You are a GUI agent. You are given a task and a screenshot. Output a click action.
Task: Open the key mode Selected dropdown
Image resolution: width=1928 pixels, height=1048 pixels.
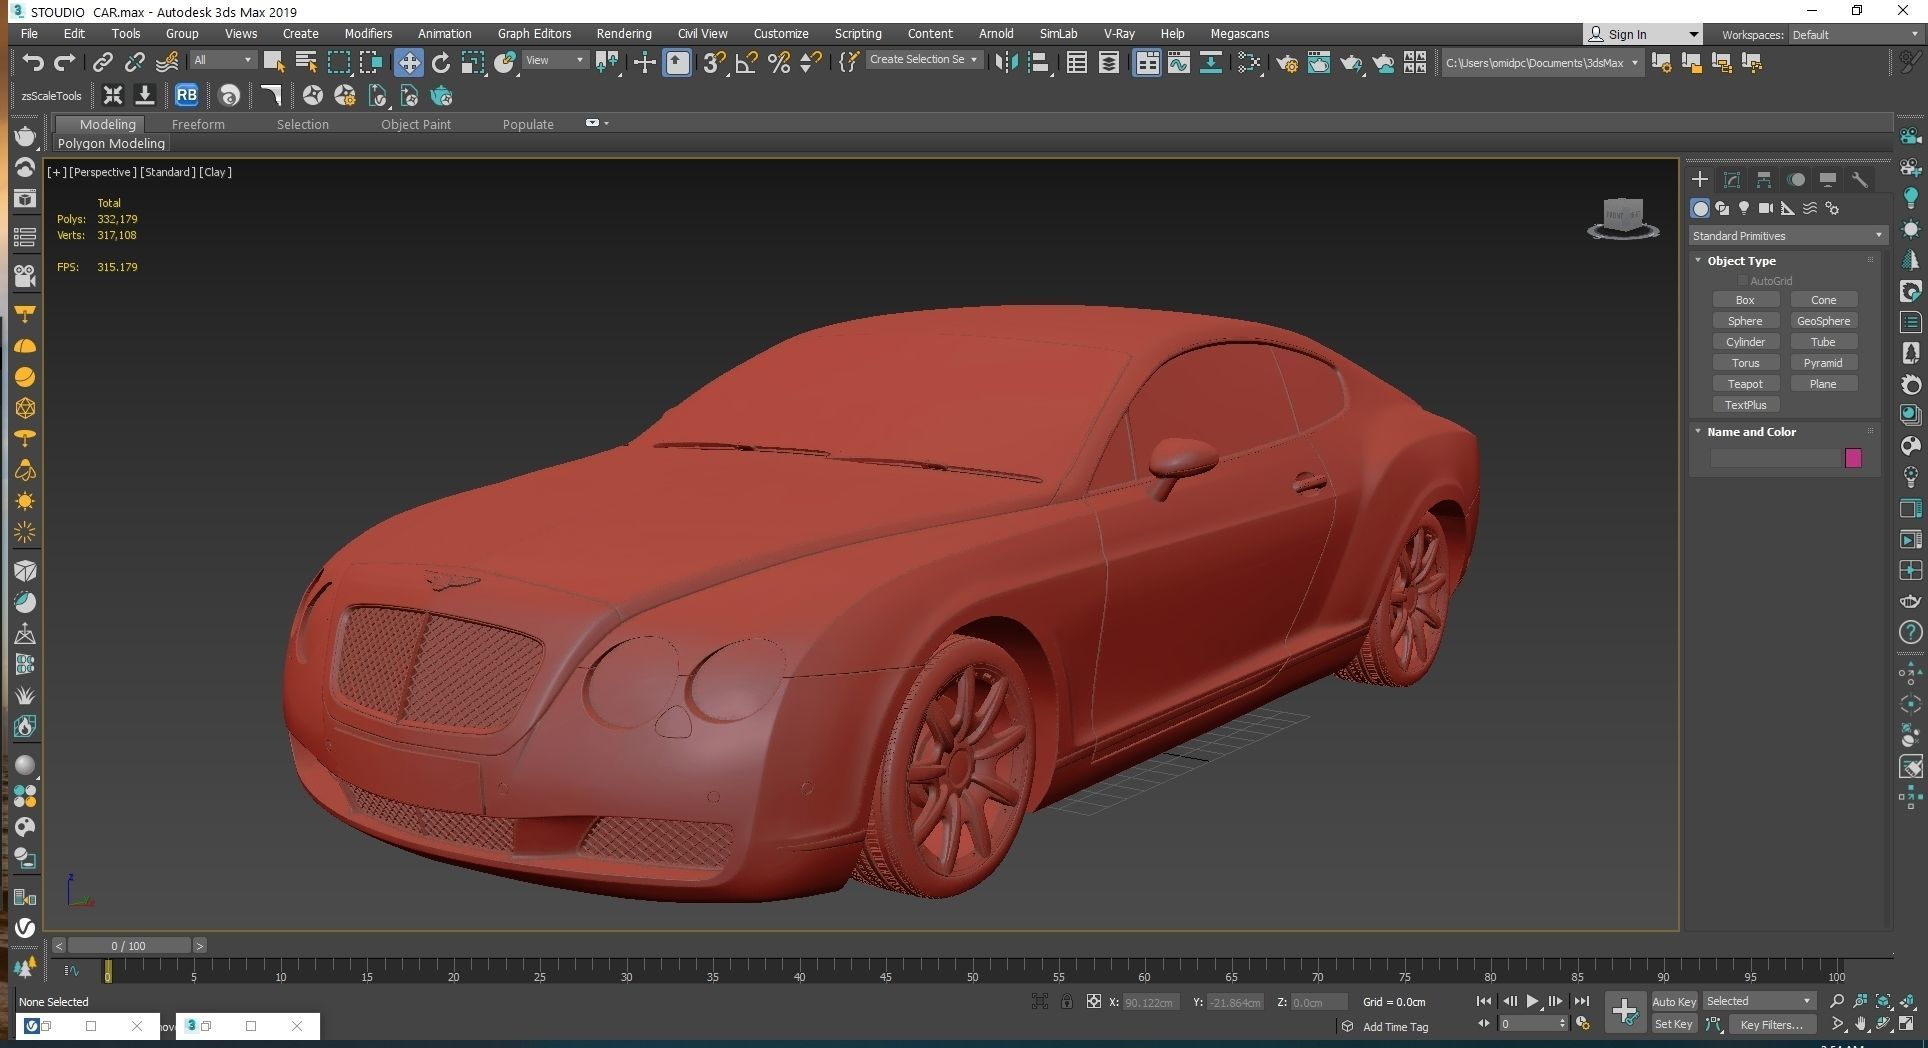(x=1759, y=1001)
